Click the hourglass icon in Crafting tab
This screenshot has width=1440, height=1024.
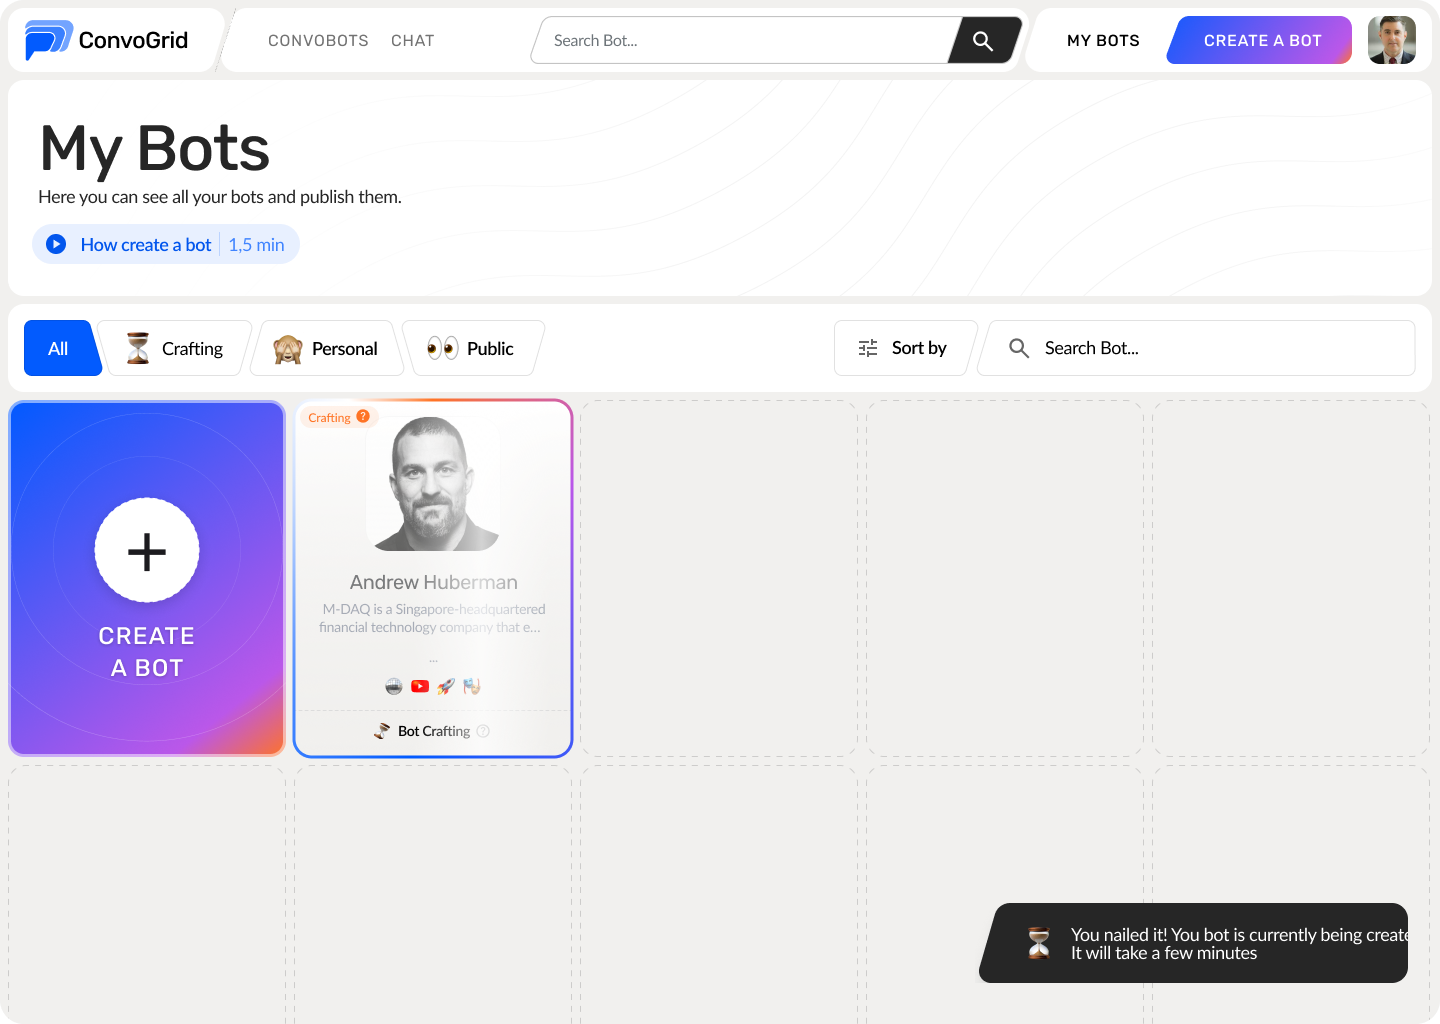(138, 348)
